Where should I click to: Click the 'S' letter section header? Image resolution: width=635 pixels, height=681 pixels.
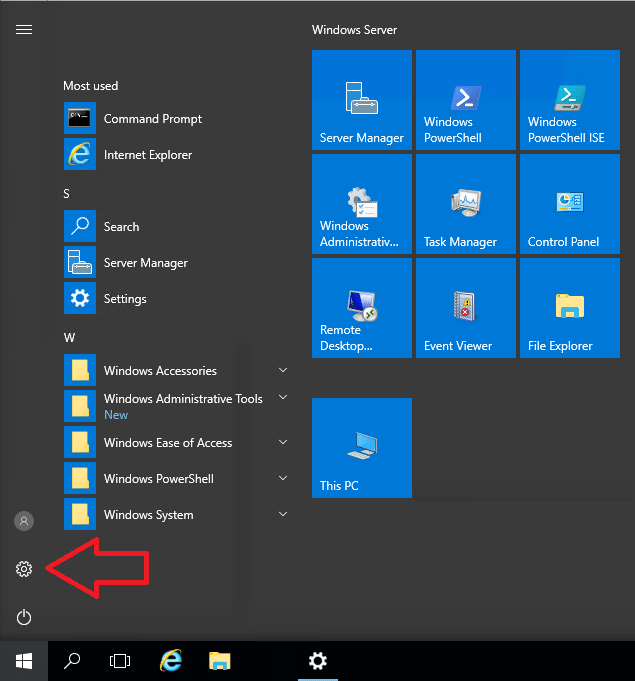66,194
